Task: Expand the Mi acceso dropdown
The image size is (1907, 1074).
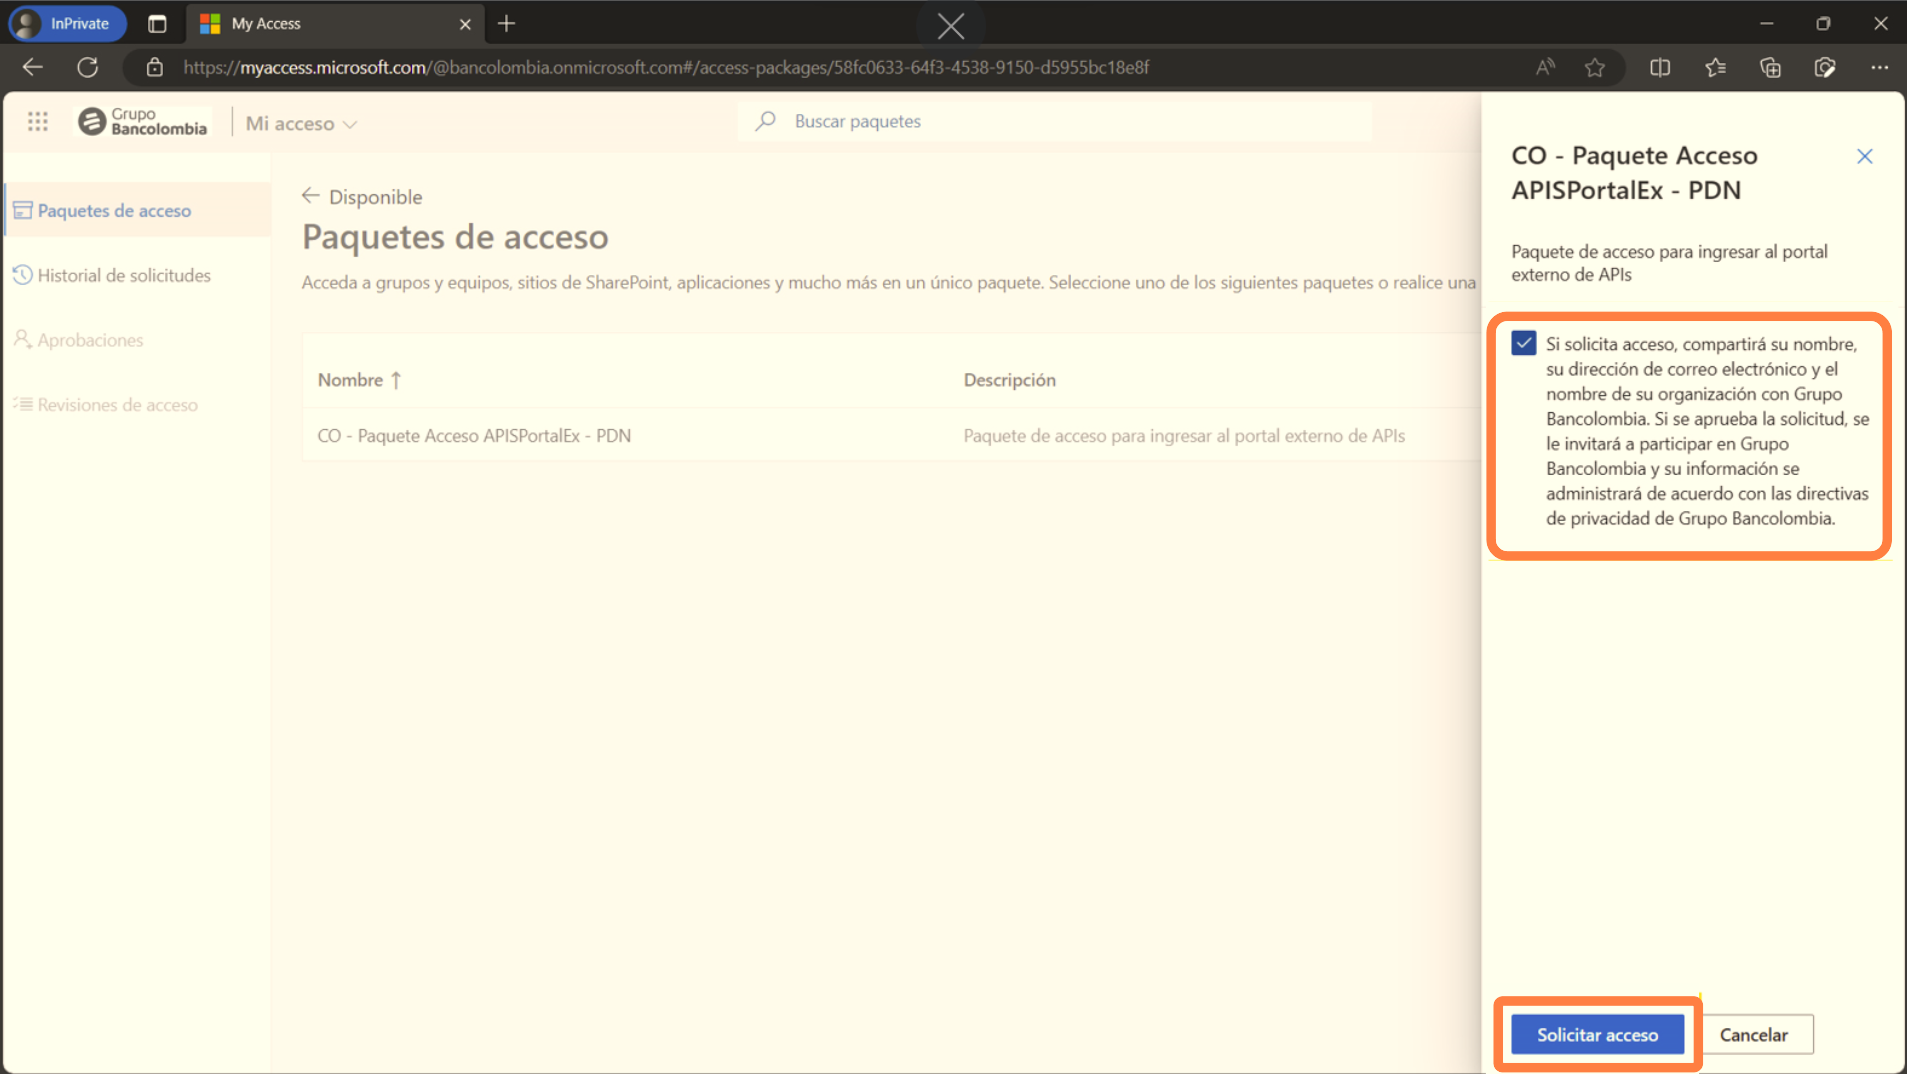Action: pyautogui.click(x=301, y=123)
